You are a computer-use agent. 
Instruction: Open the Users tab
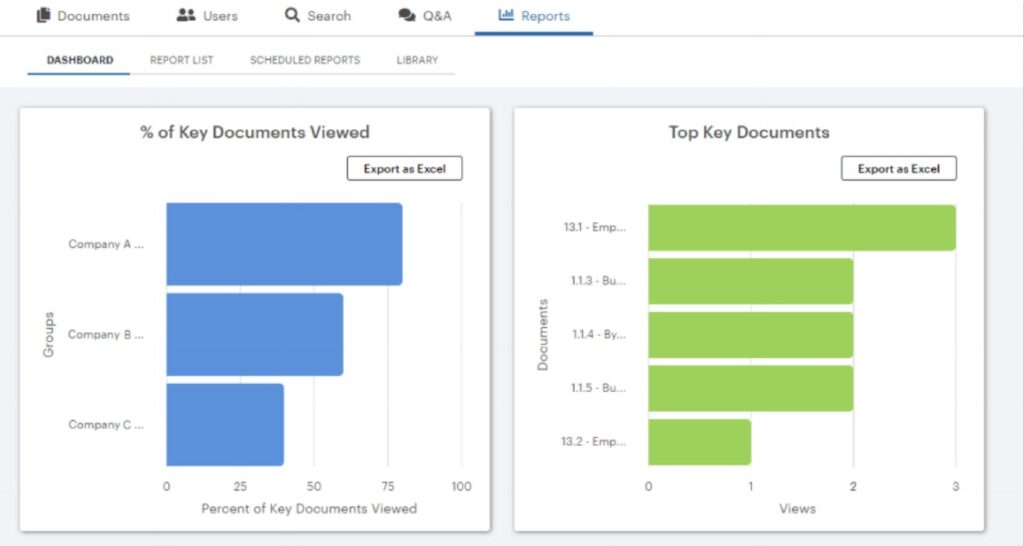coord(207,16)
